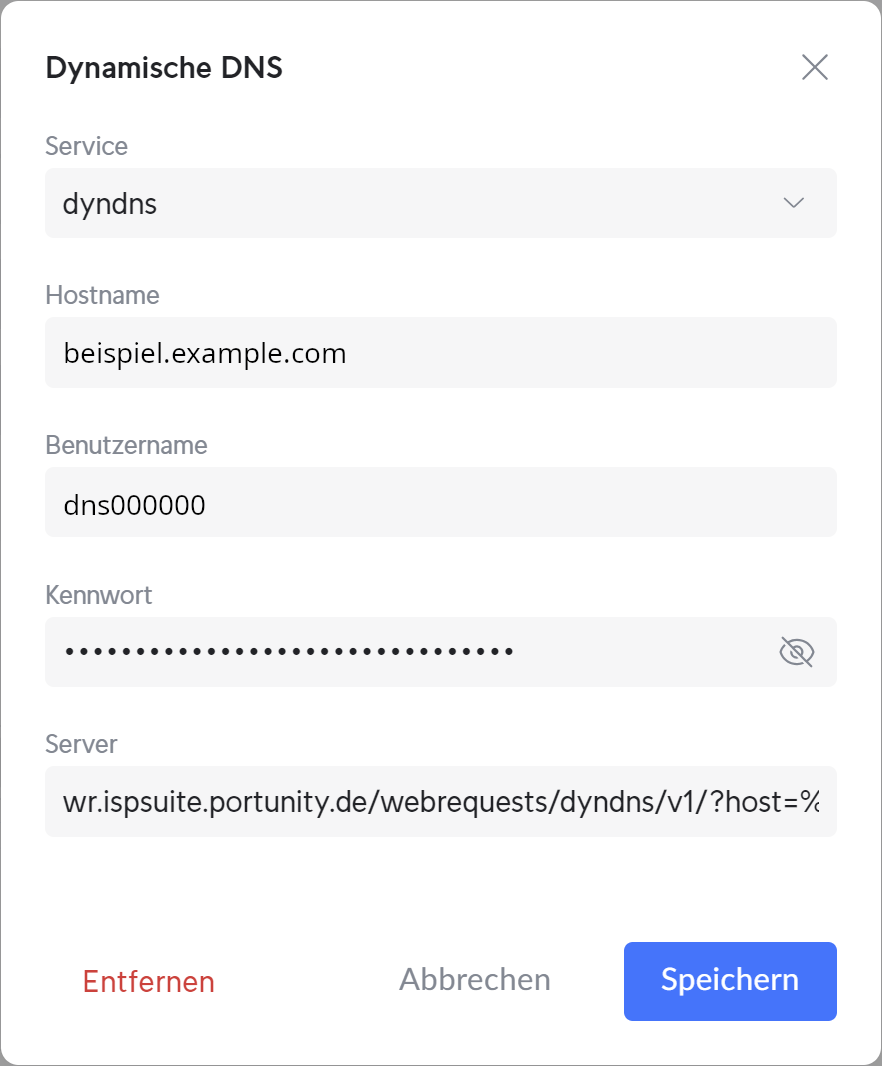Remove the entry with Entfernen
The height and width of the screenshot is (1066, 882).
[149, 982]
